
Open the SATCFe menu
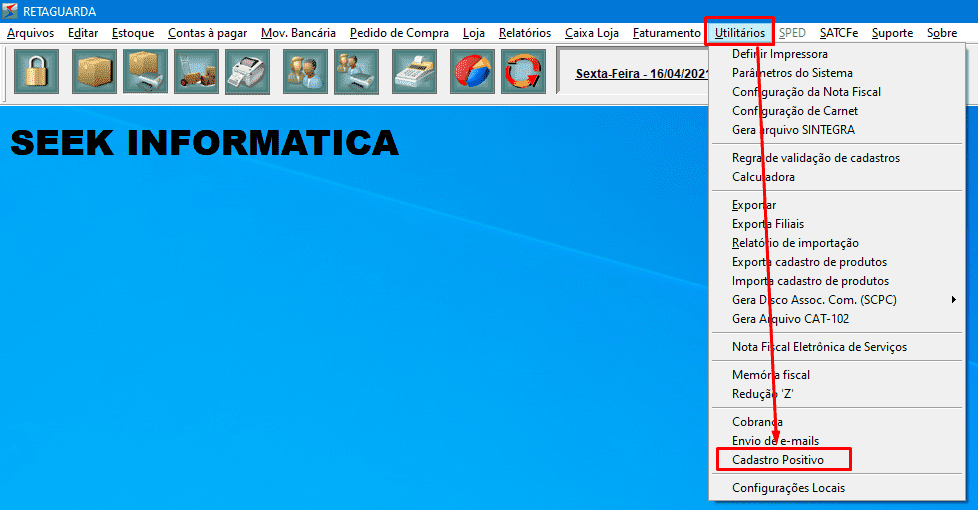[x=839, y=33]
